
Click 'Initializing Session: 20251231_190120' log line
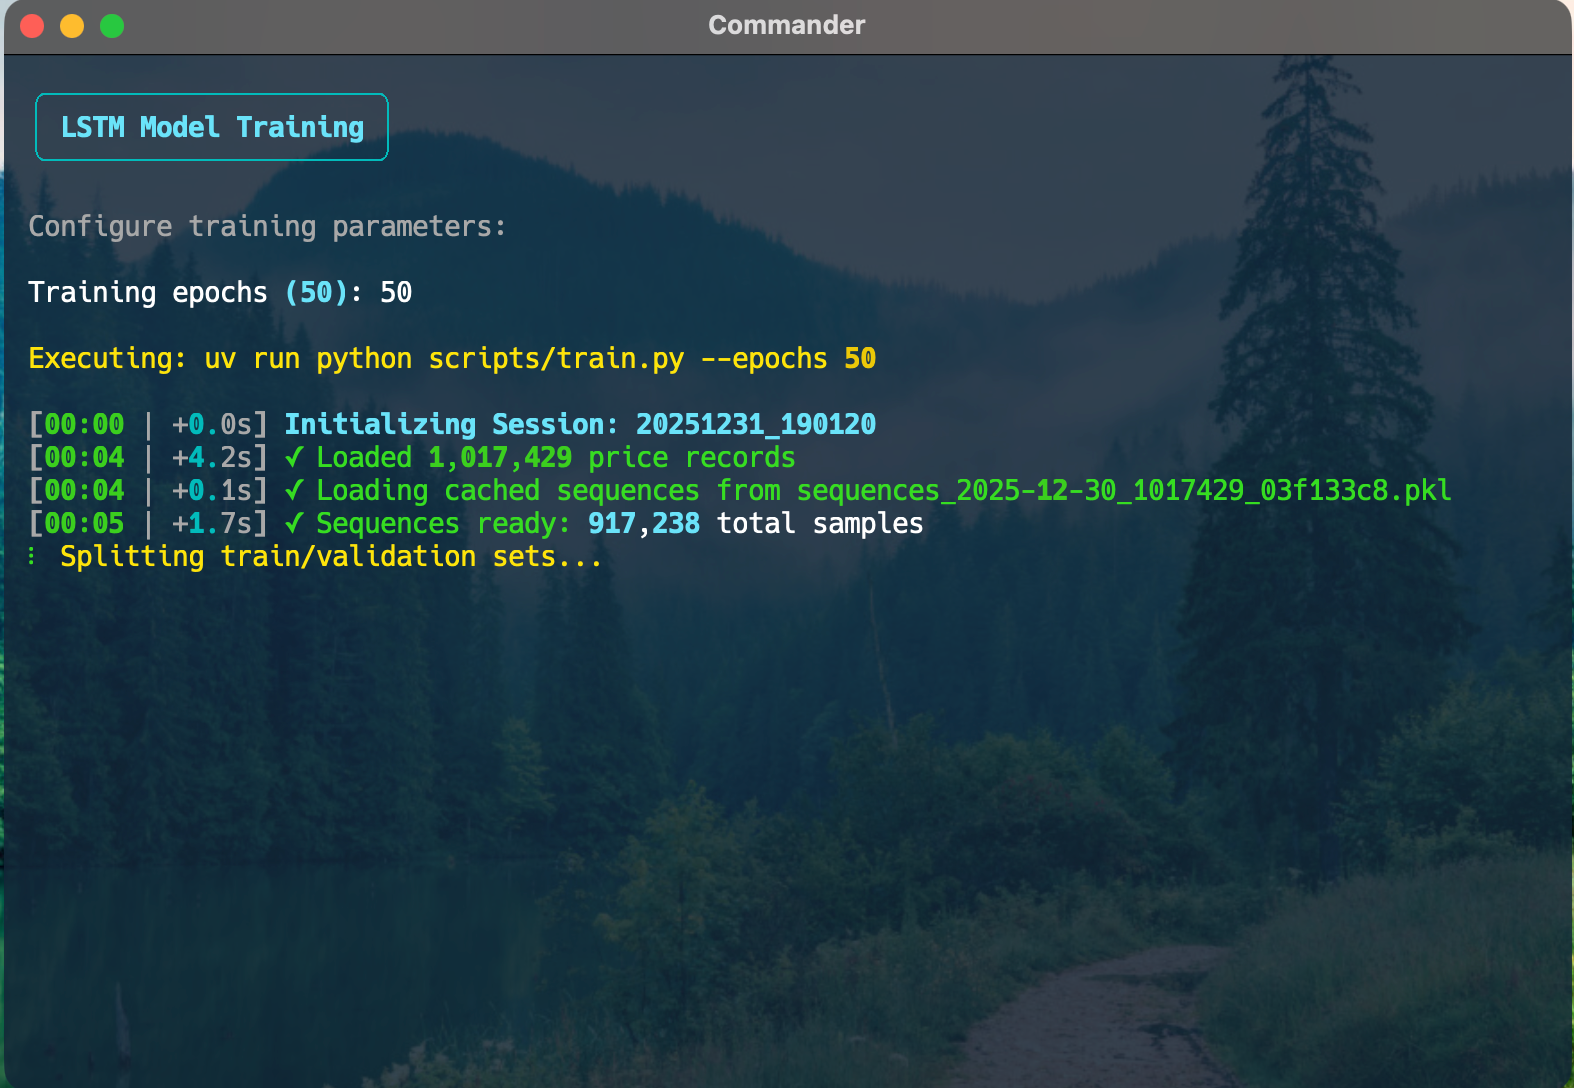[x=580, y=424]
